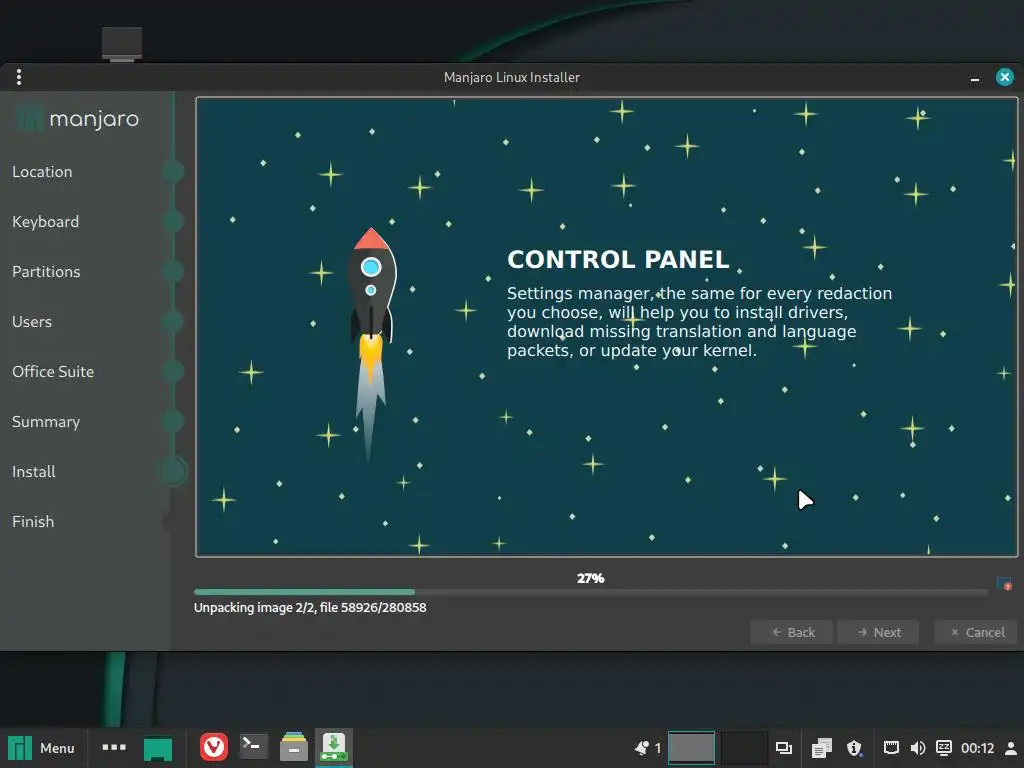Open the window list icon in tray
Screen dimensions: 1024x768
[x=784, y=748]
